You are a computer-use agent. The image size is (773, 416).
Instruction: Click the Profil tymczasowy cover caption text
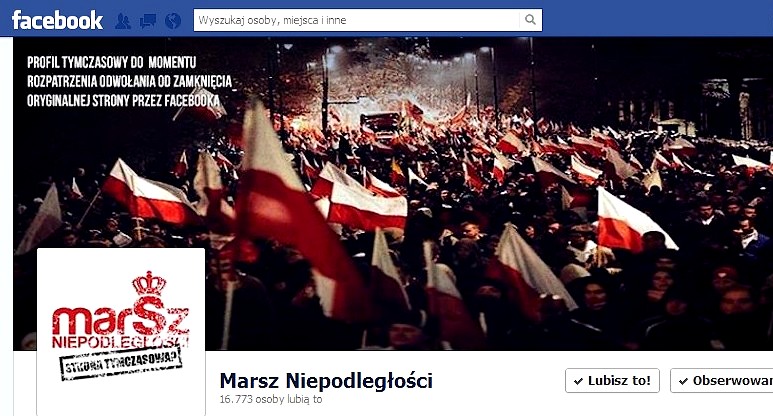pyautogui.click(x=129, y=81)
